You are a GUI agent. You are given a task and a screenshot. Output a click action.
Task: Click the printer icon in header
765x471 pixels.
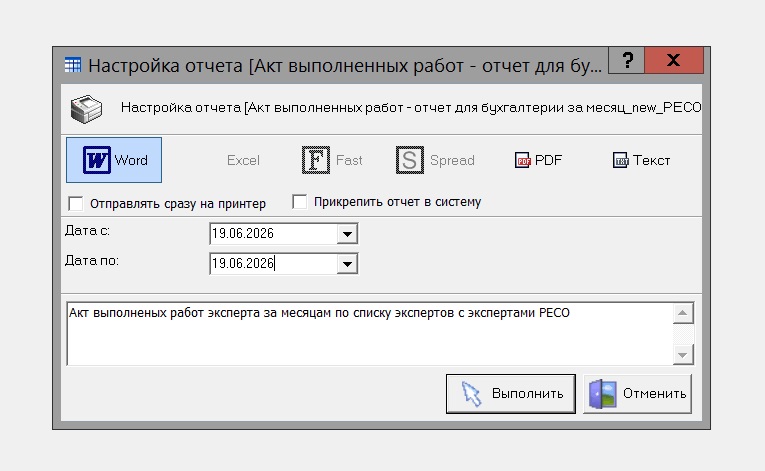tap(86, 108)
